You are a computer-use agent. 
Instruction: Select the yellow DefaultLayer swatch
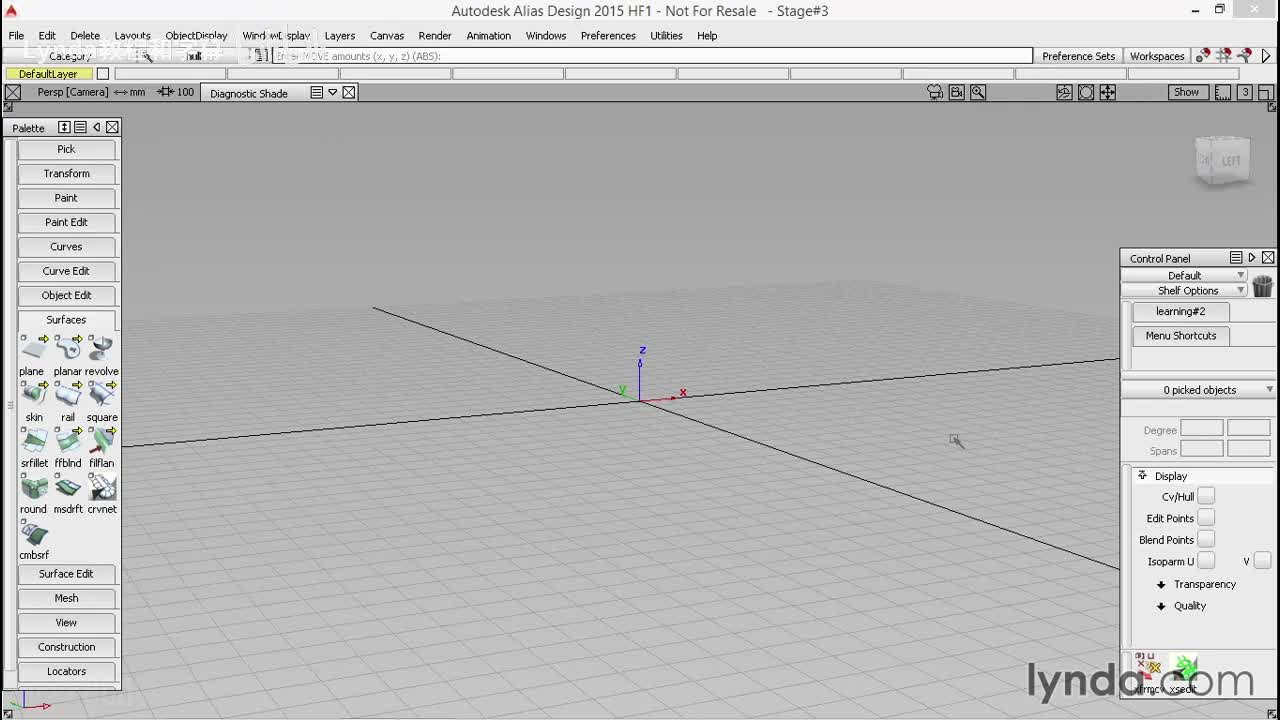[48, 74]
